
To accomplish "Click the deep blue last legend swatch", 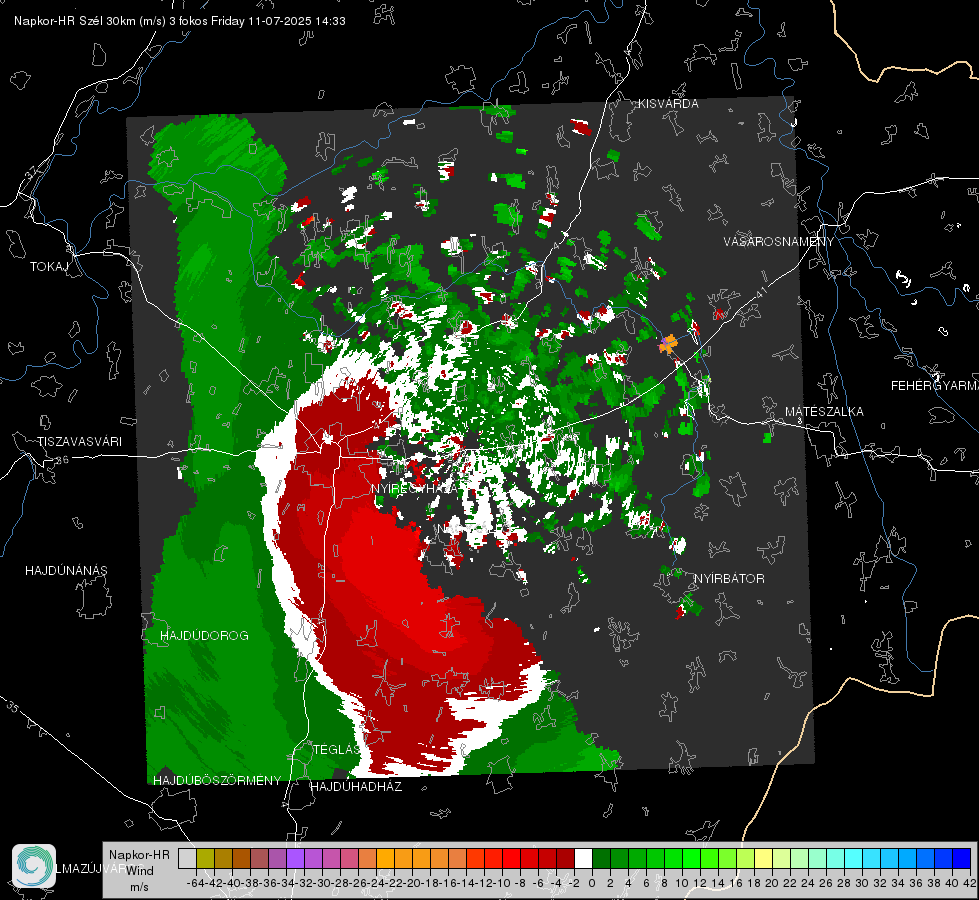I will coord(962,858).
